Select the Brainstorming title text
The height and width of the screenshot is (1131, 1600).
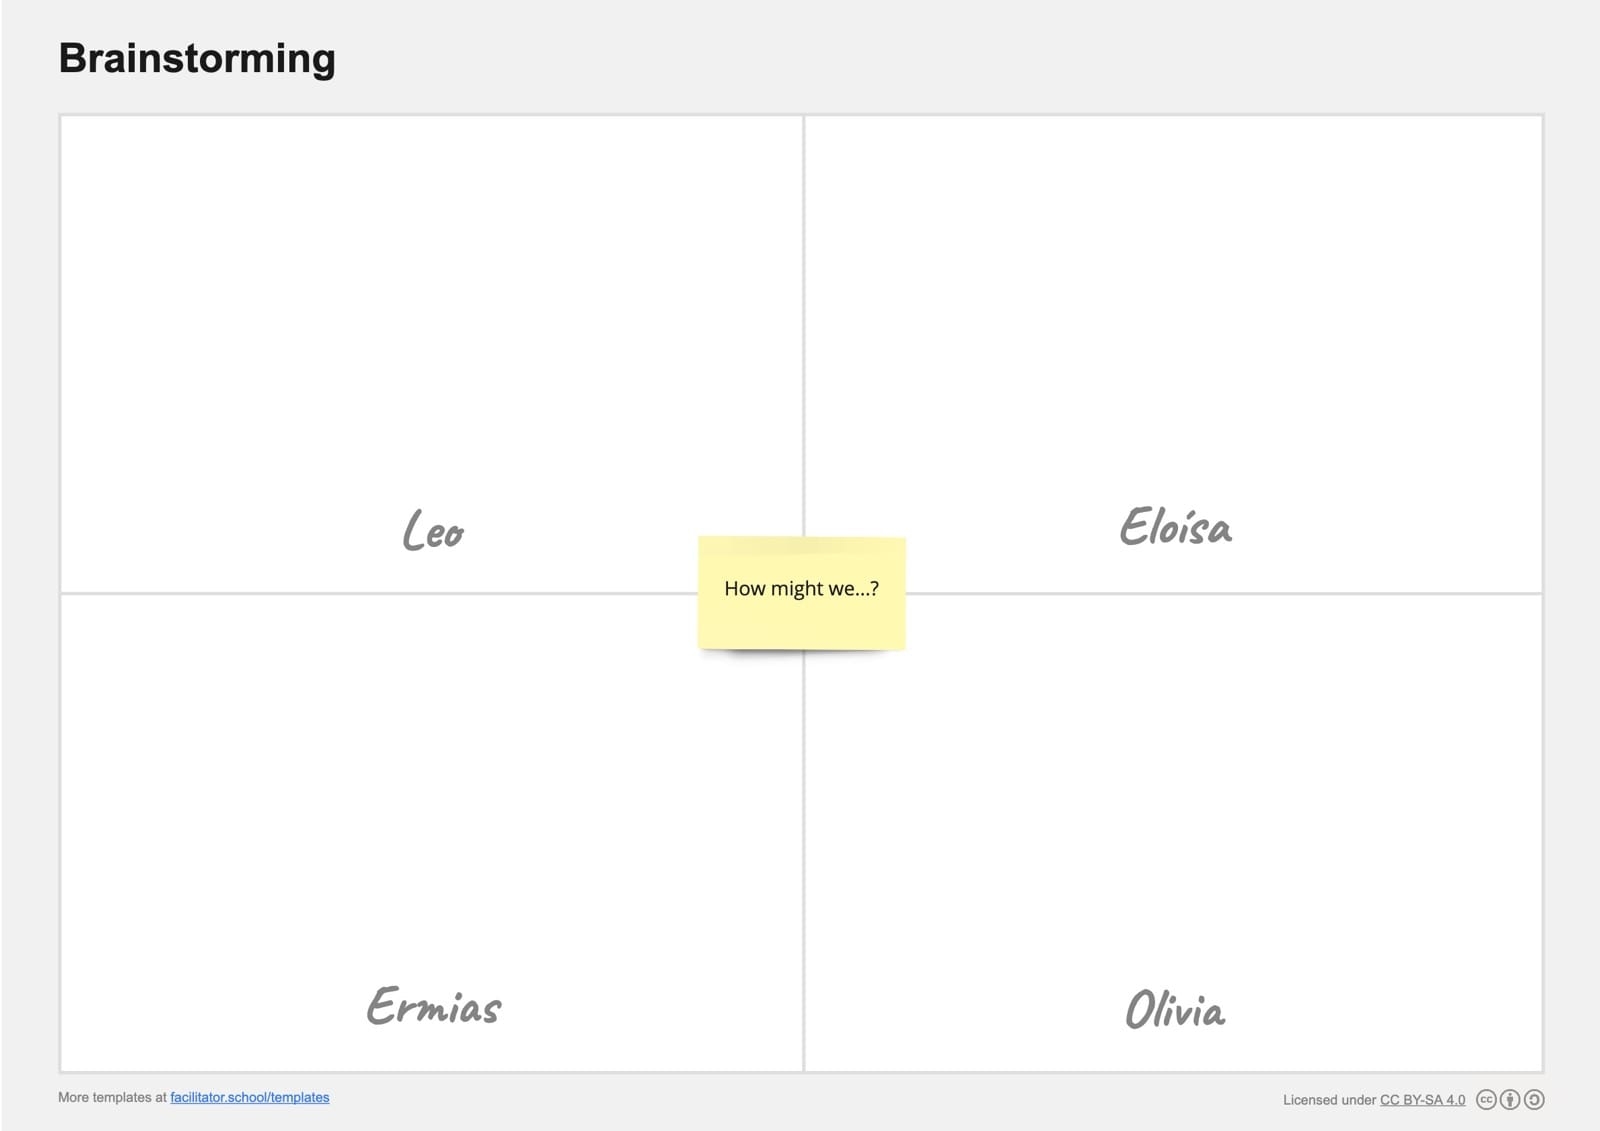click(197, 58)
